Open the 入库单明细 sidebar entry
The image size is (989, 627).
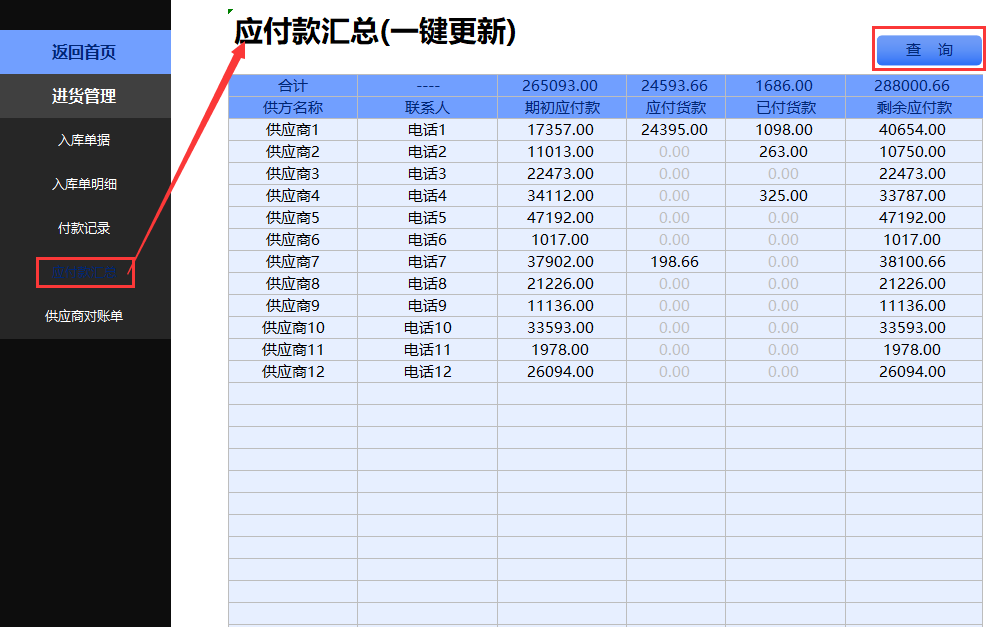pos(85,185)
